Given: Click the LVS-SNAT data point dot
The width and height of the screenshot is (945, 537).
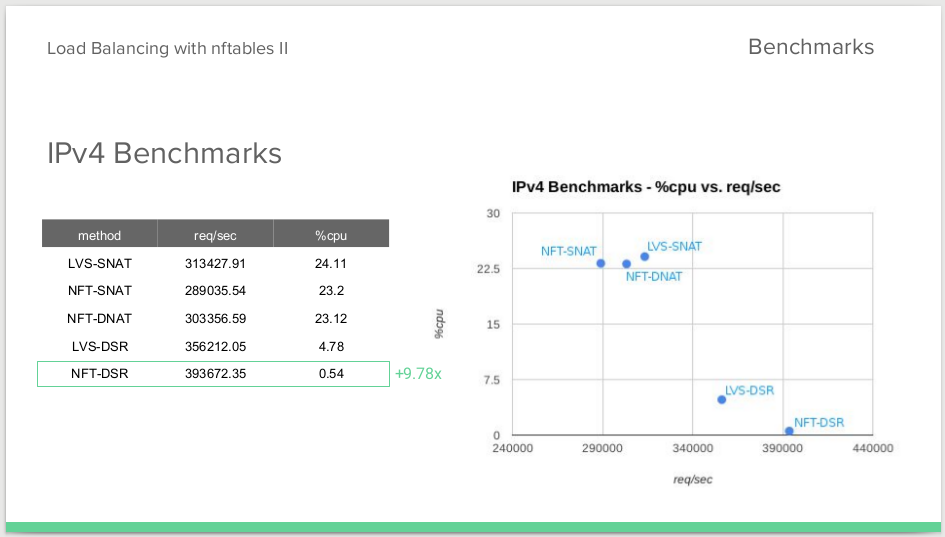Looking at the screenshot, I should [644, 257].
